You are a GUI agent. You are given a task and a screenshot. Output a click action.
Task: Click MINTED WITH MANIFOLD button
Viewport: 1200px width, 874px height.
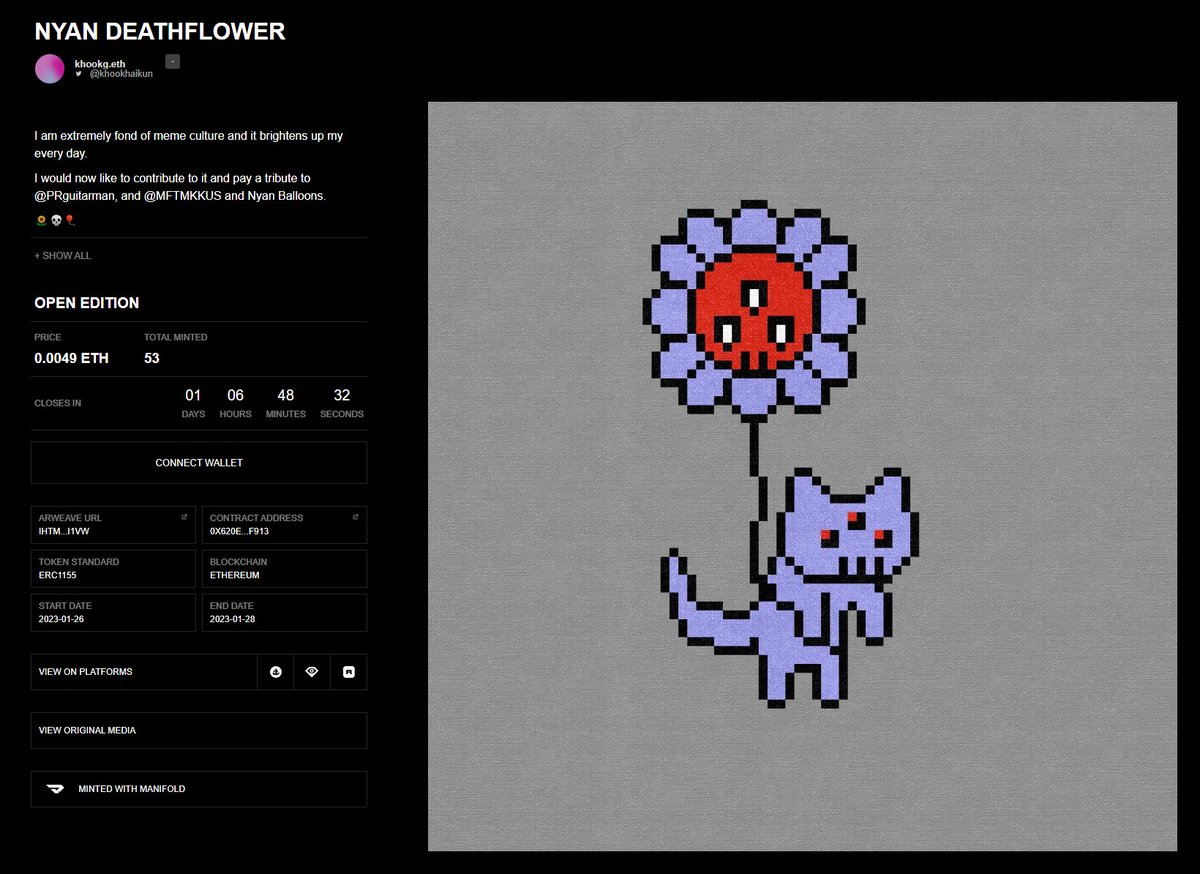[199, 789]
